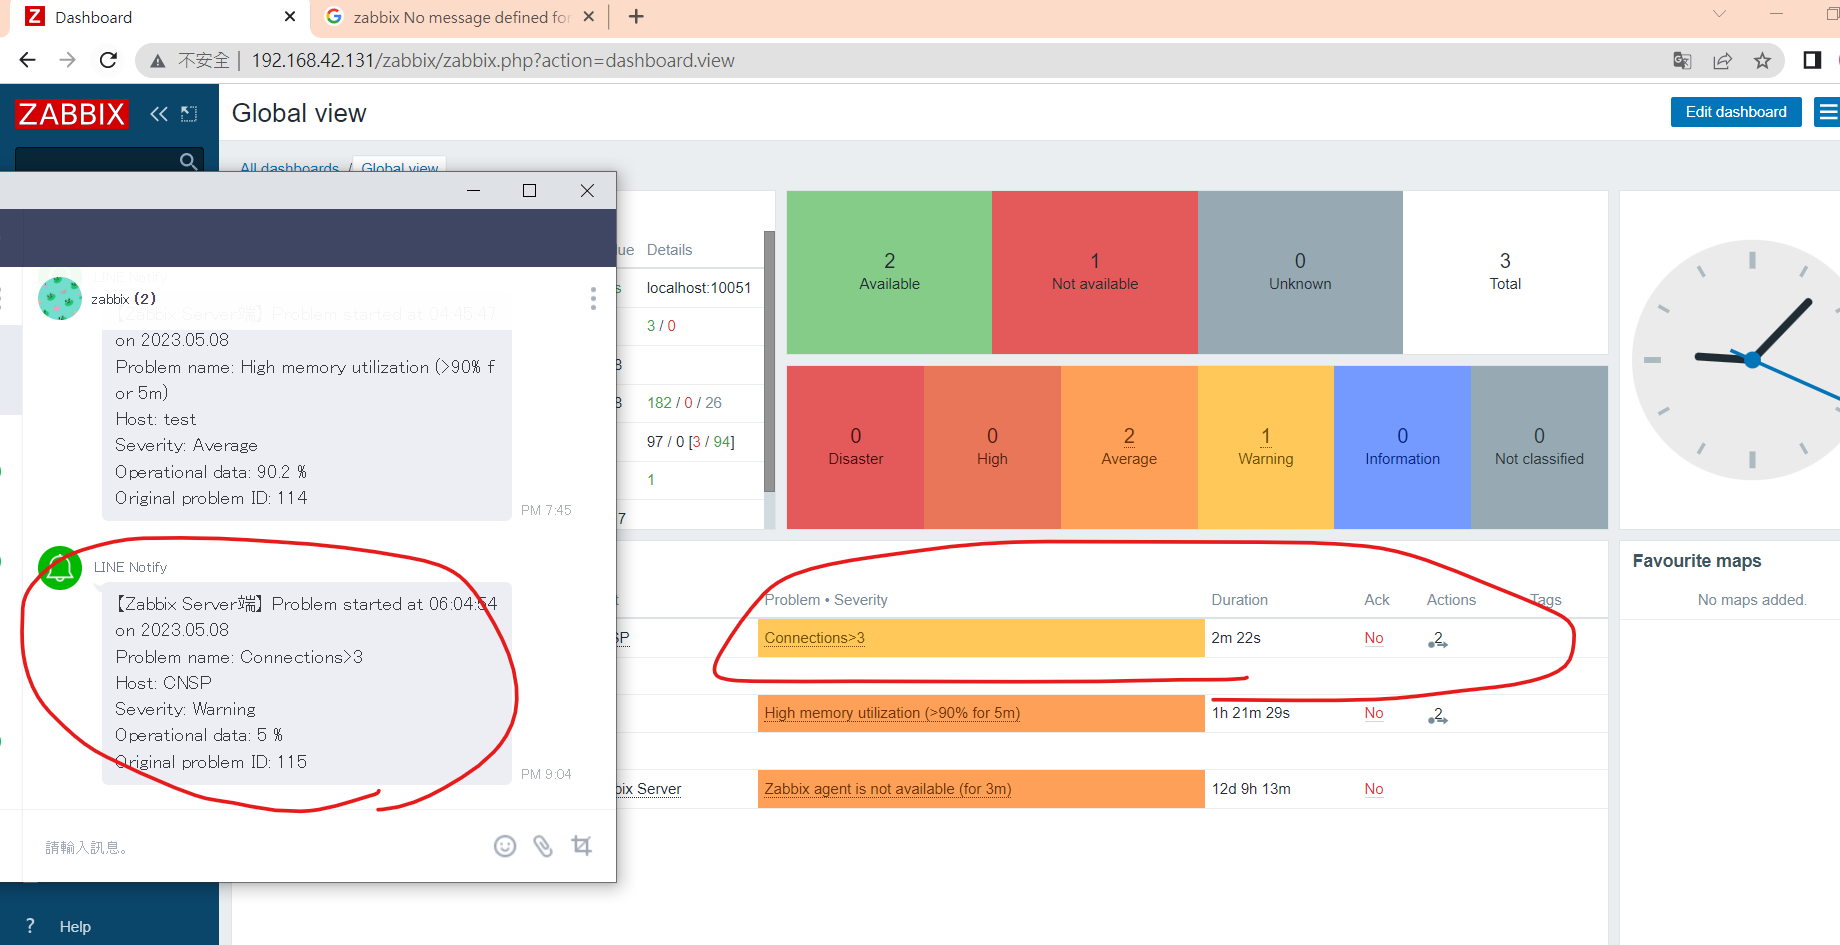The height and width of the screenshot is (945, 1840).
Task: Hide the sidebar using the square icon beside chevrons
Action: 189,114
